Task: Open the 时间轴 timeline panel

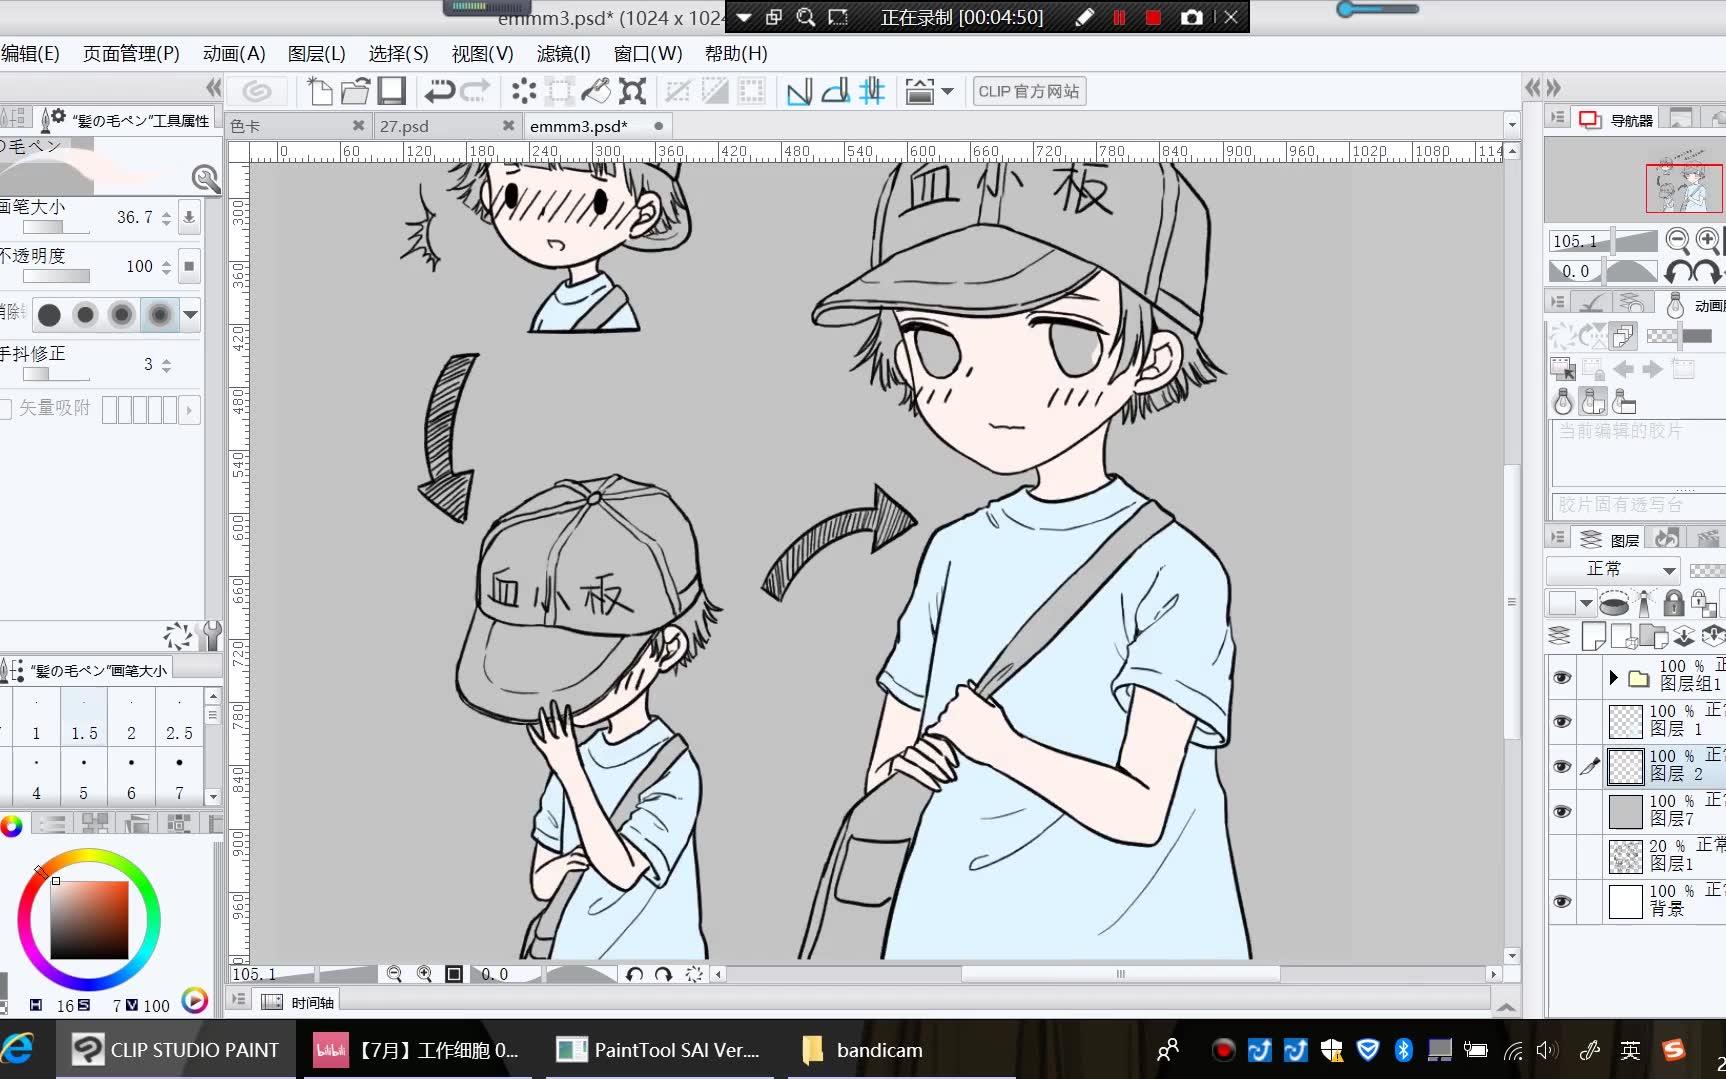Action: click(300, 1002)
